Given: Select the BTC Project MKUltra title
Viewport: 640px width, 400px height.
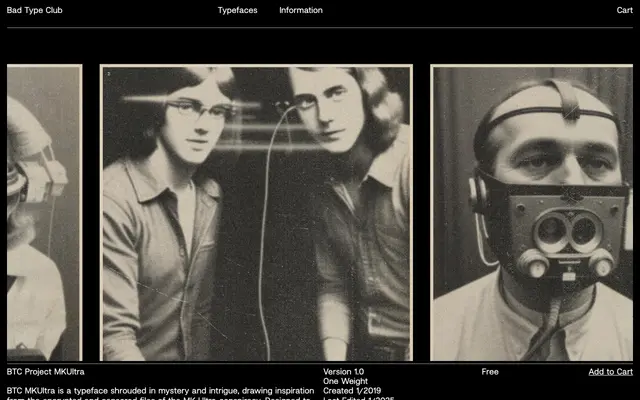Looking at the screenshot, I should (46, 372).
